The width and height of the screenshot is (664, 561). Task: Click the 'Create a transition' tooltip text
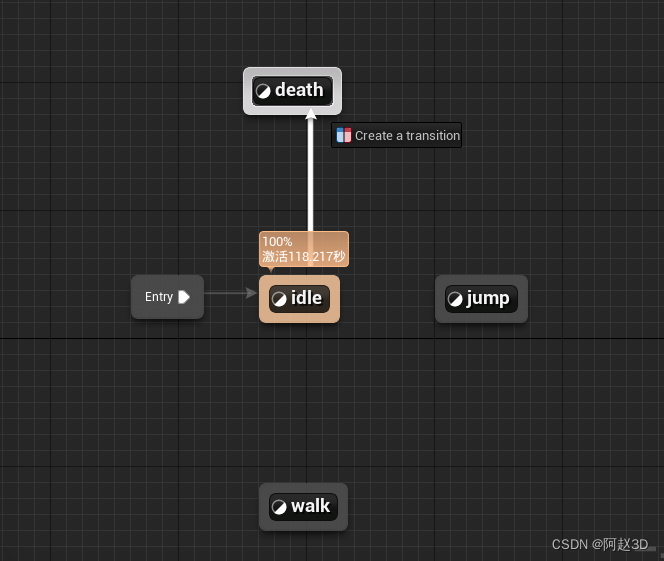[407, 135]
